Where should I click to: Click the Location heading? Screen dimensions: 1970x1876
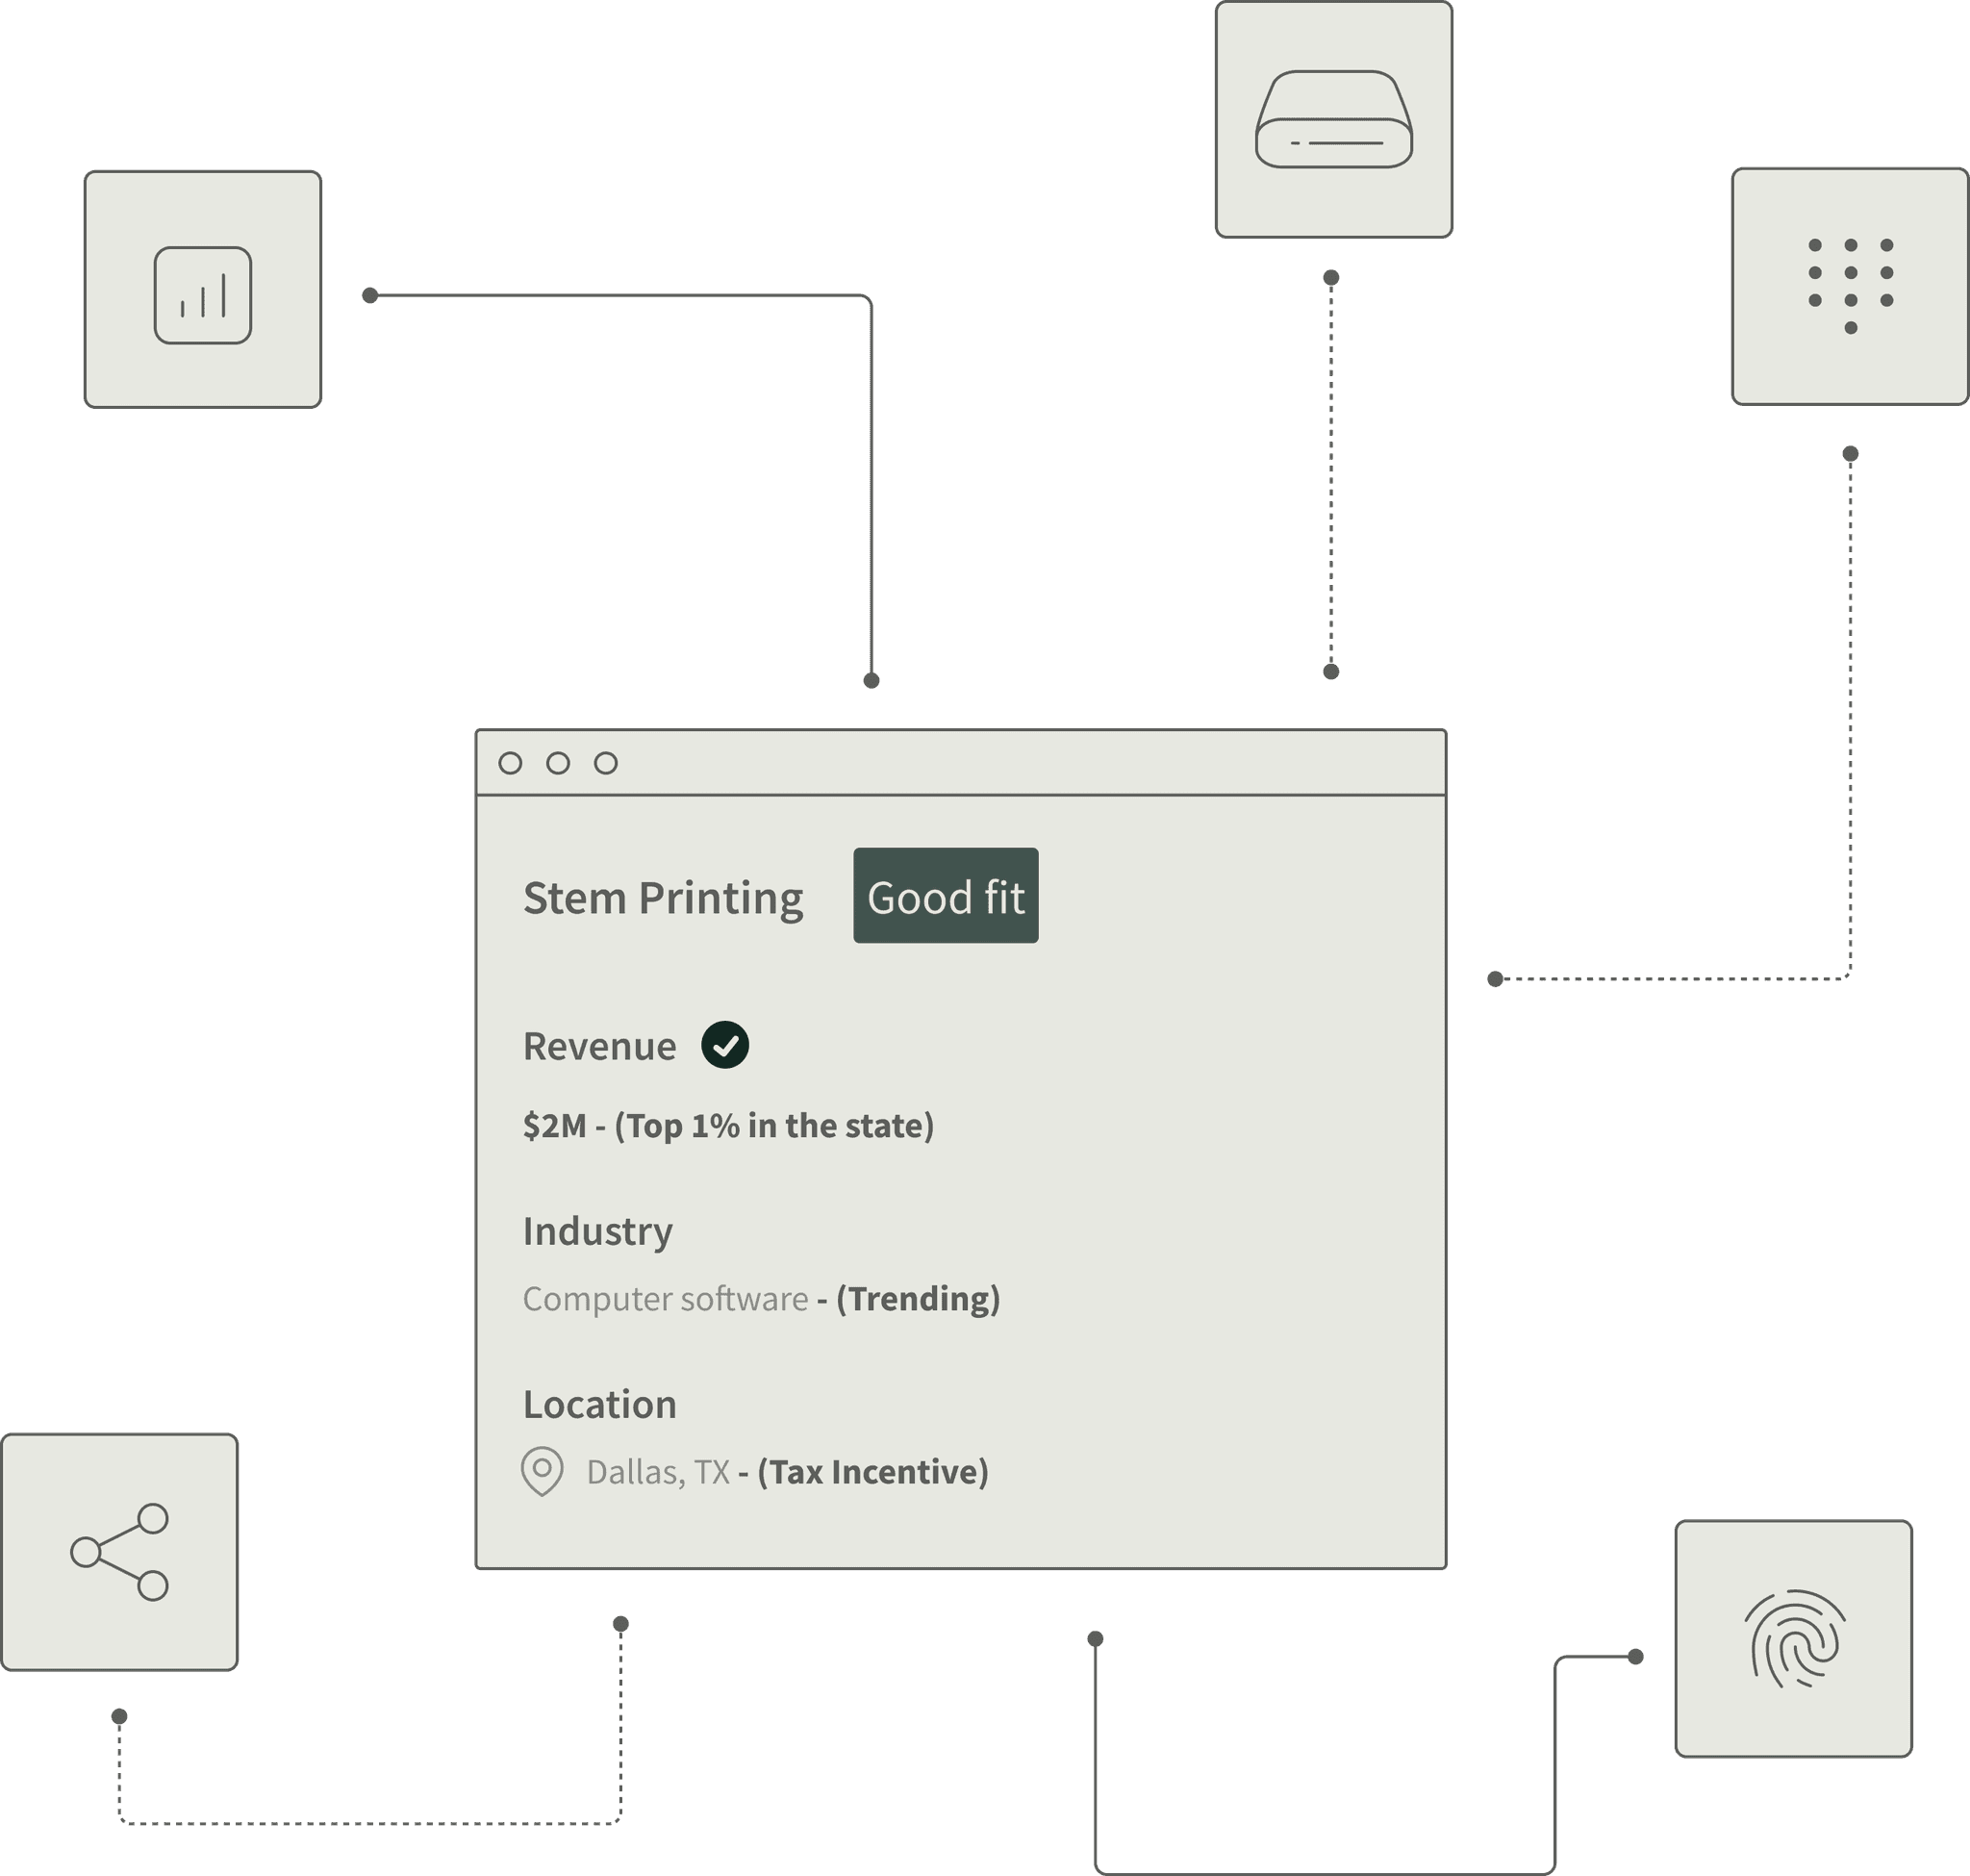click(x=599, y=1404)
